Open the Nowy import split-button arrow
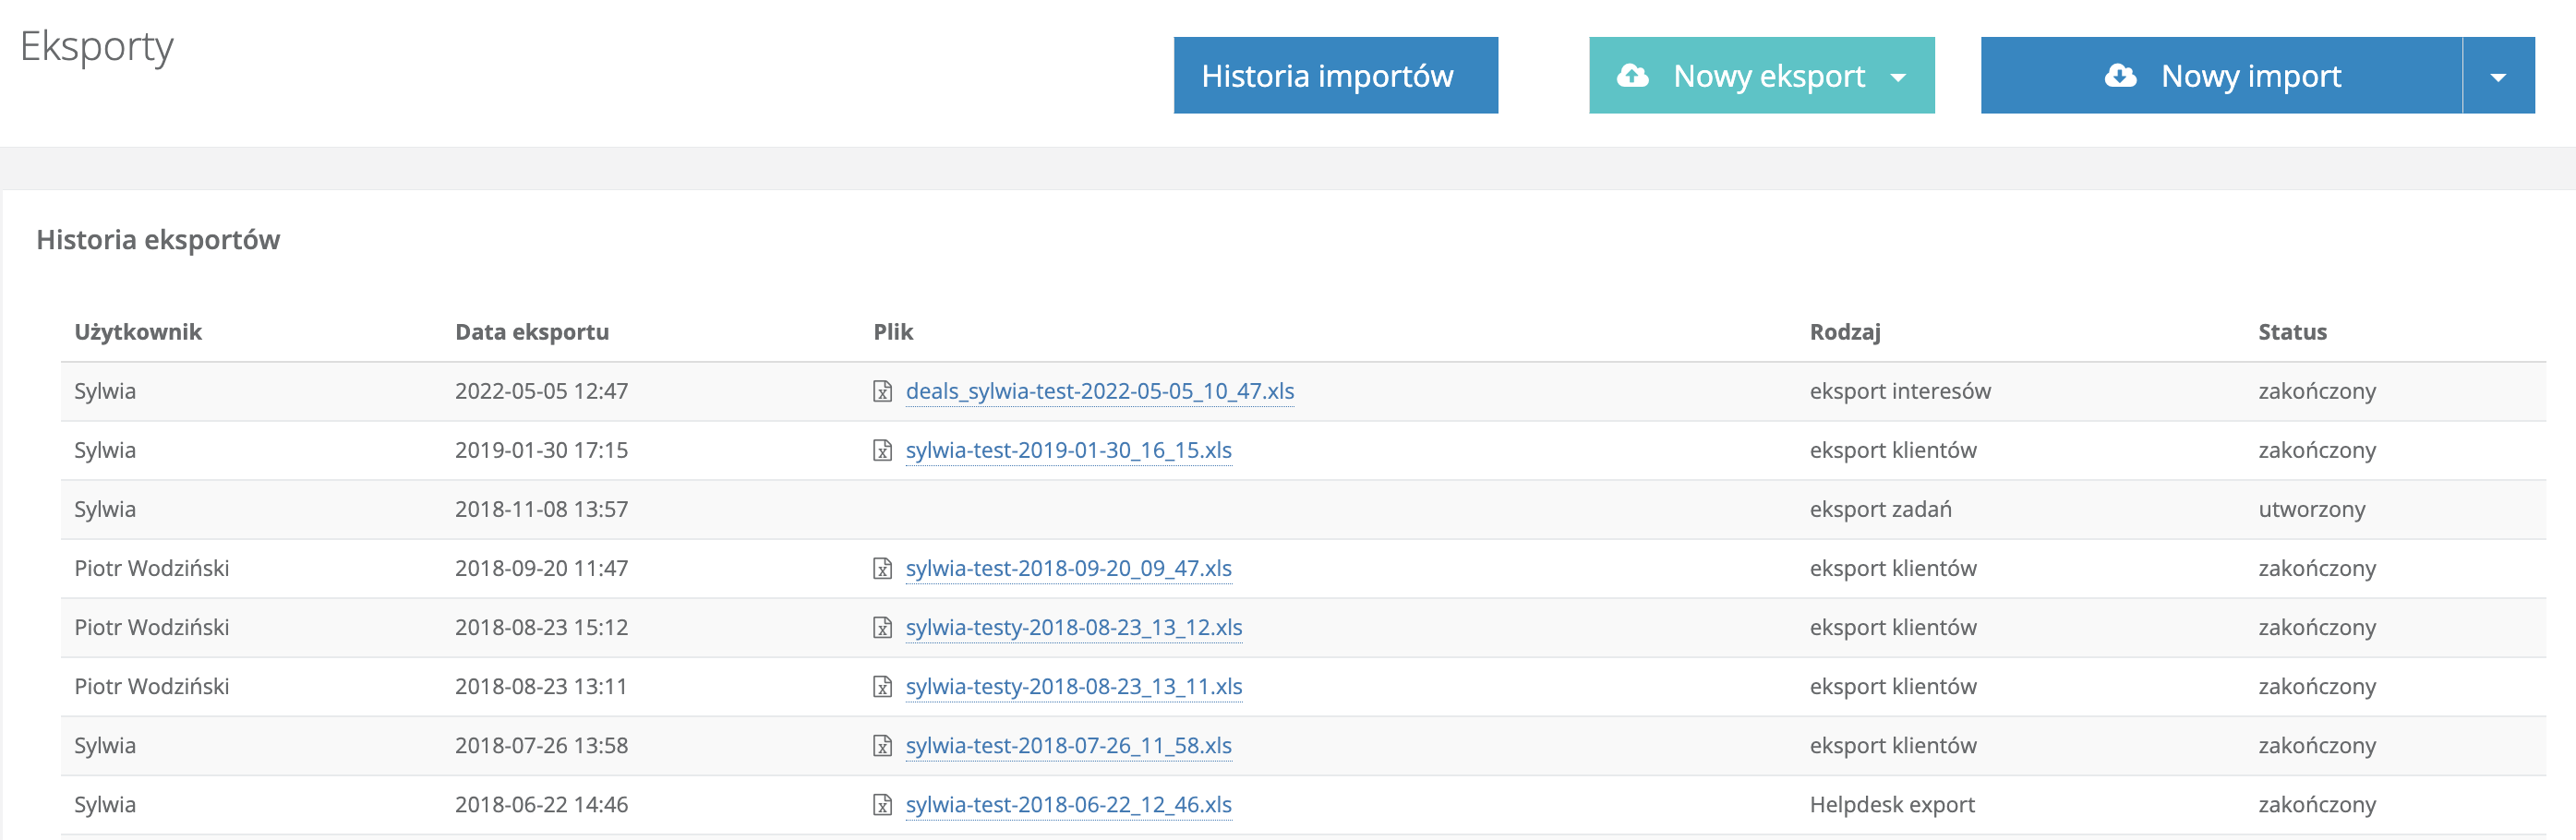2576x840 pixels. click(x=2498, y=77)
